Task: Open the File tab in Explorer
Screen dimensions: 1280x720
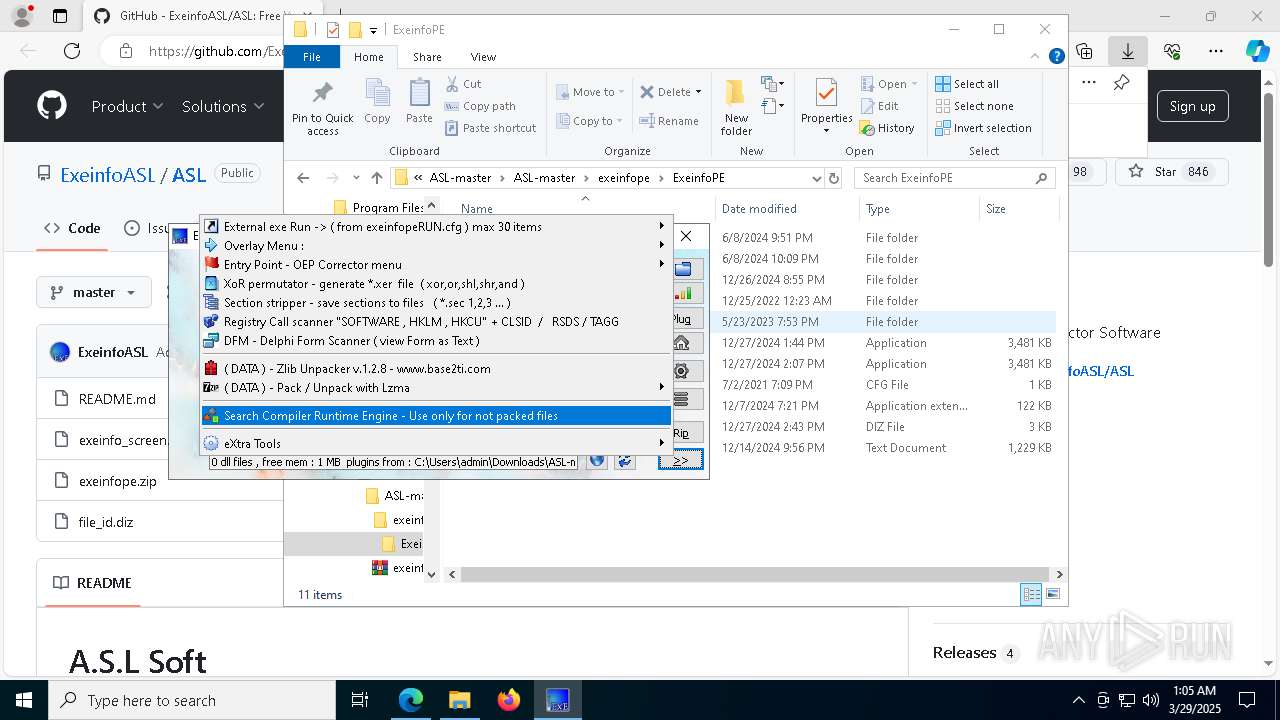Action: click(312, 57)
